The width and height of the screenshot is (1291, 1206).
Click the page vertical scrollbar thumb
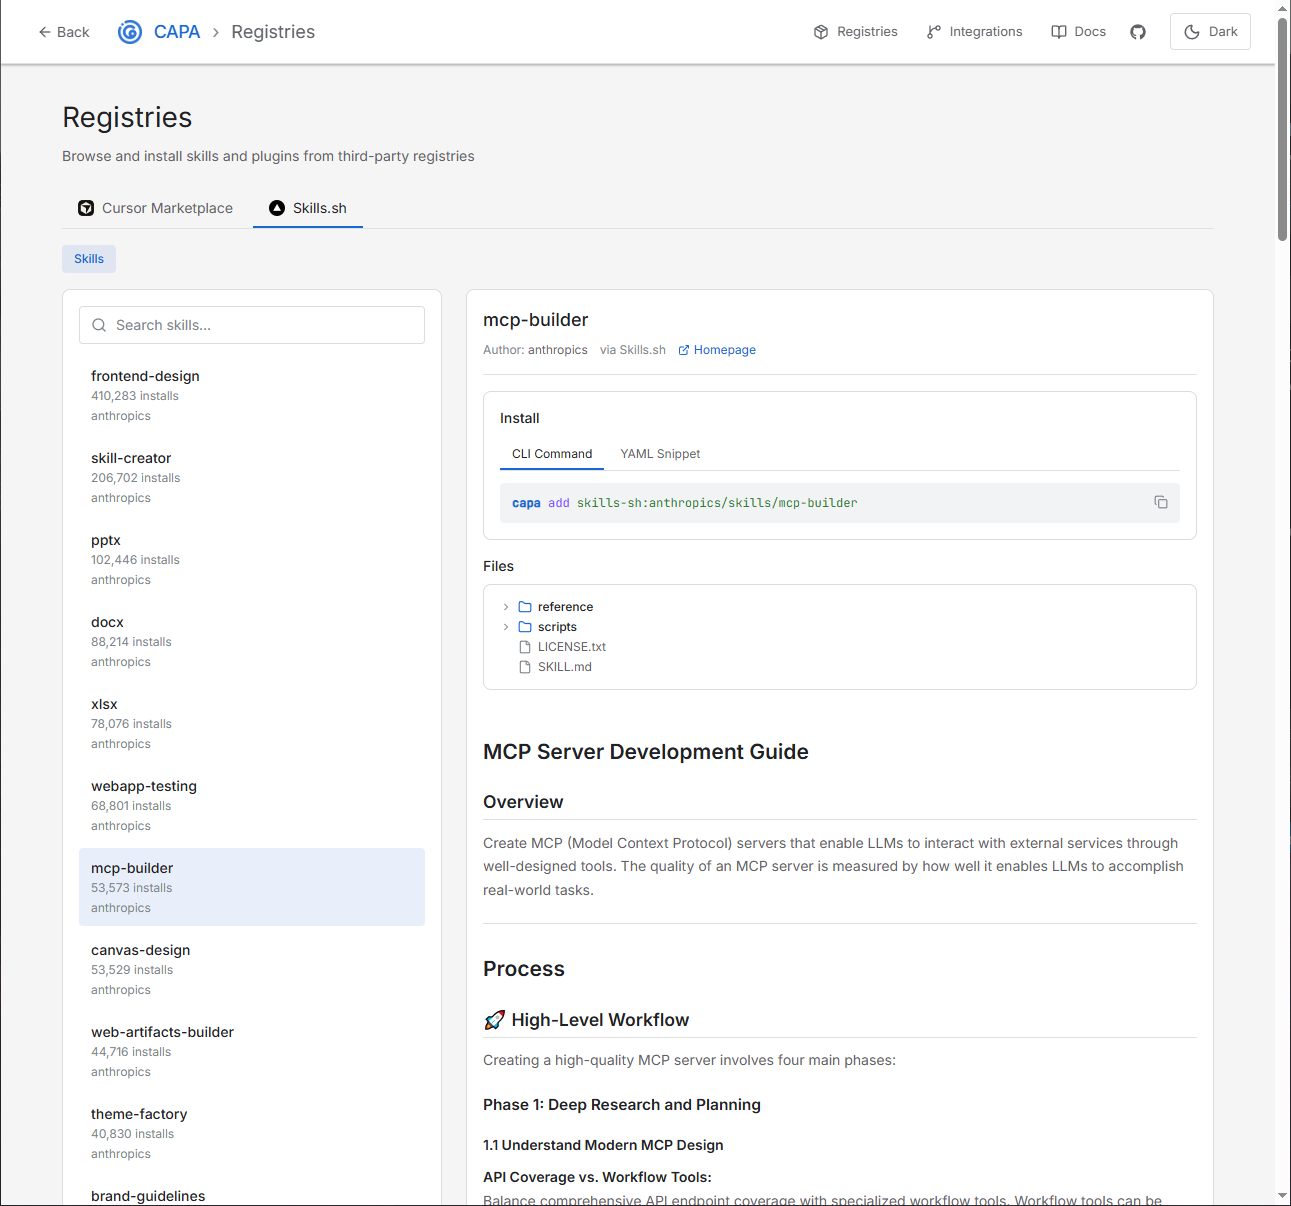pyautogui.click(x=1283, y=130)
